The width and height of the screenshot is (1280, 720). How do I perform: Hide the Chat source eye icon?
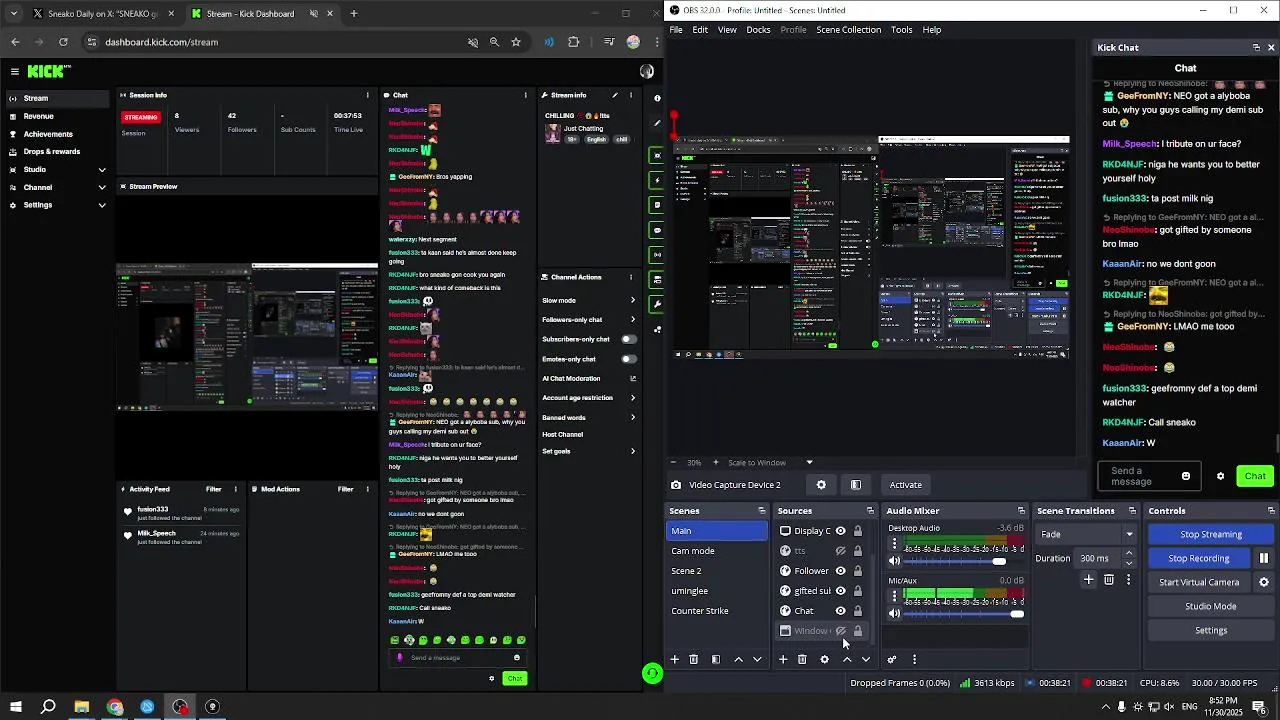pyautogui.click(x=841, y=611)
